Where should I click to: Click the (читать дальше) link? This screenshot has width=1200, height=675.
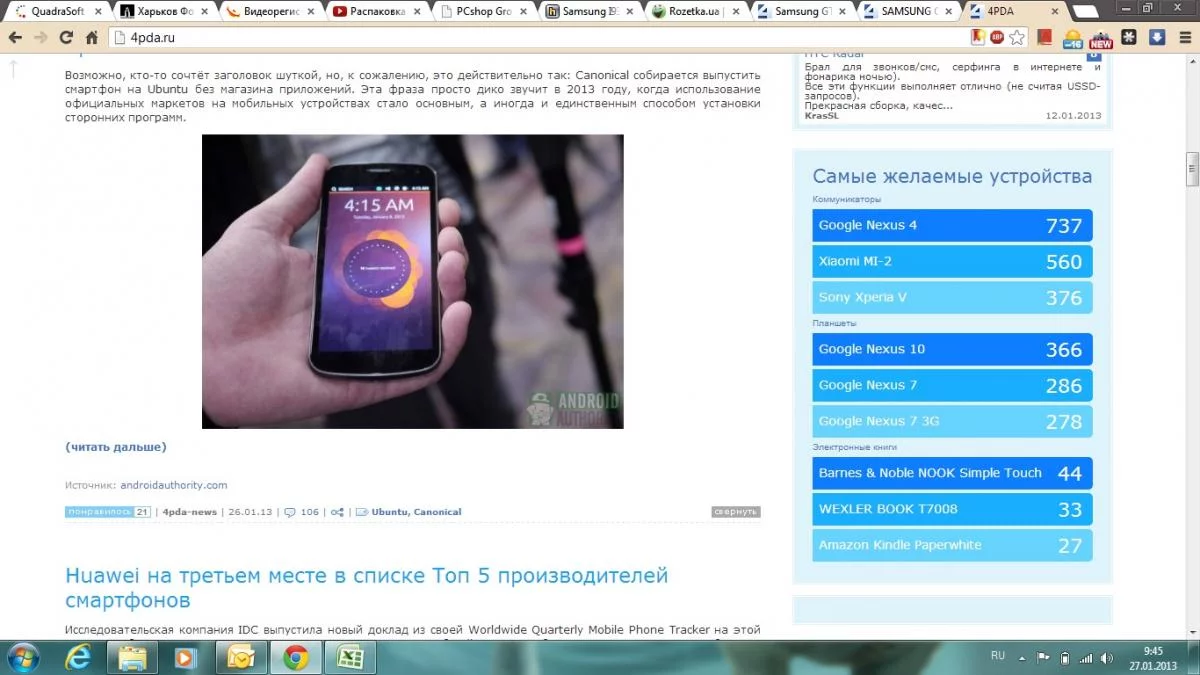[116, 447]
